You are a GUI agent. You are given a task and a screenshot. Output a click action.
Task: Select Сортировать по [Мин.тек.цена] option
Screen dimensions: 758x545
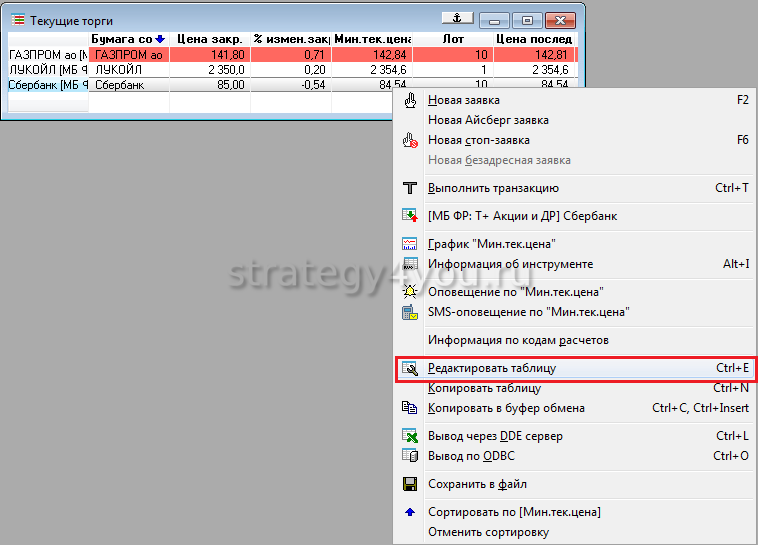pyautogui.click(x=514, y=512)
